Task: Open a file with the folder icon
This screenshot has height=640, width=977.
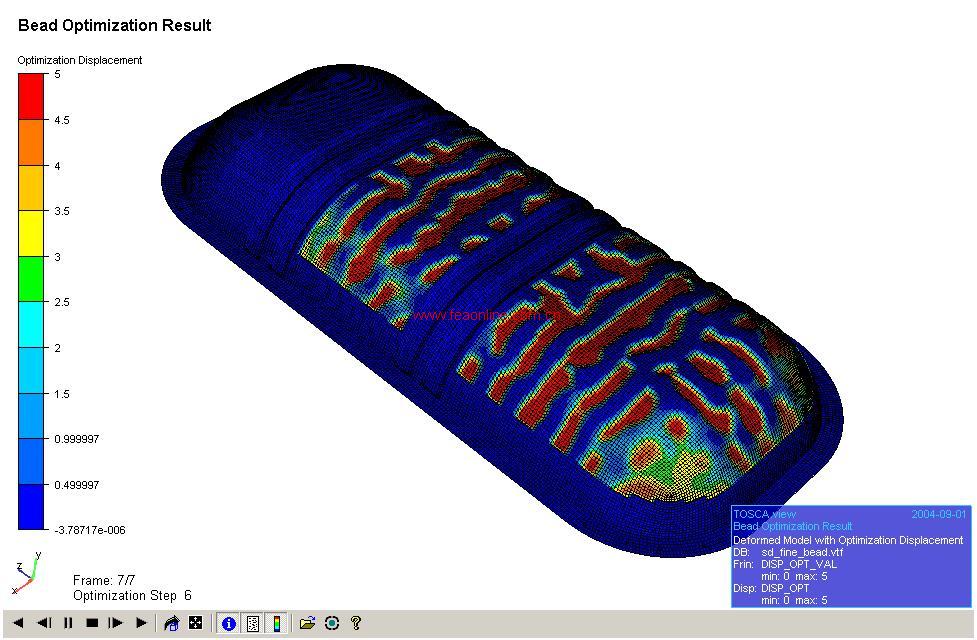Action: click(x=307, y=623)
